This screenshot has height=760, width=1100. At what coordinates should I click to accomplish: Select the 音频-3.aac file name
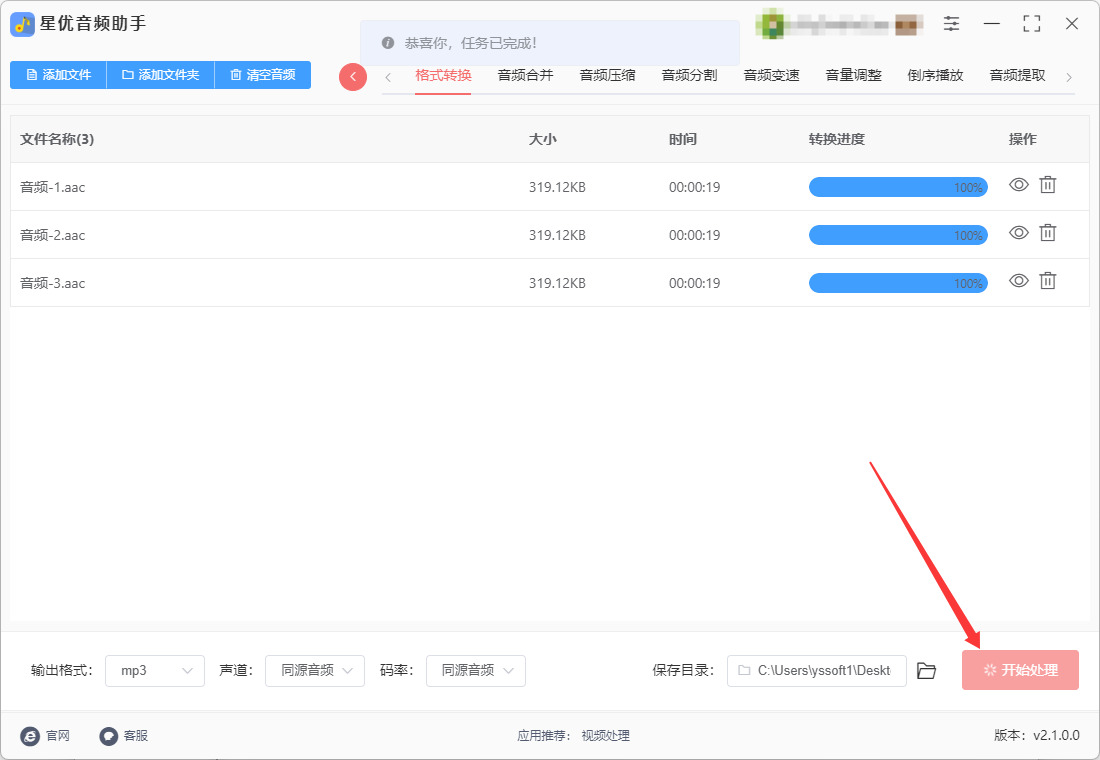pos(53,284)
